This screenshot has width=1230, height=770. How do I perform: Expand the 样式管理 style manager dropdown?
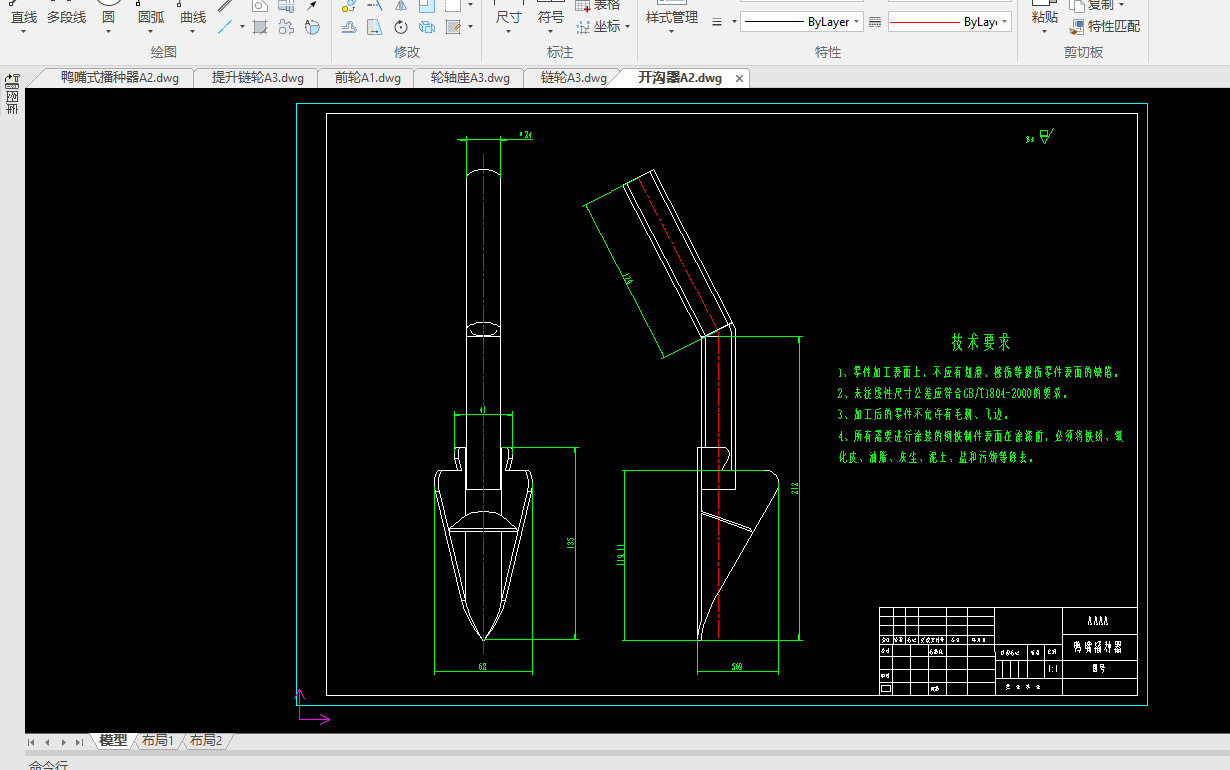tap(671, 31)
